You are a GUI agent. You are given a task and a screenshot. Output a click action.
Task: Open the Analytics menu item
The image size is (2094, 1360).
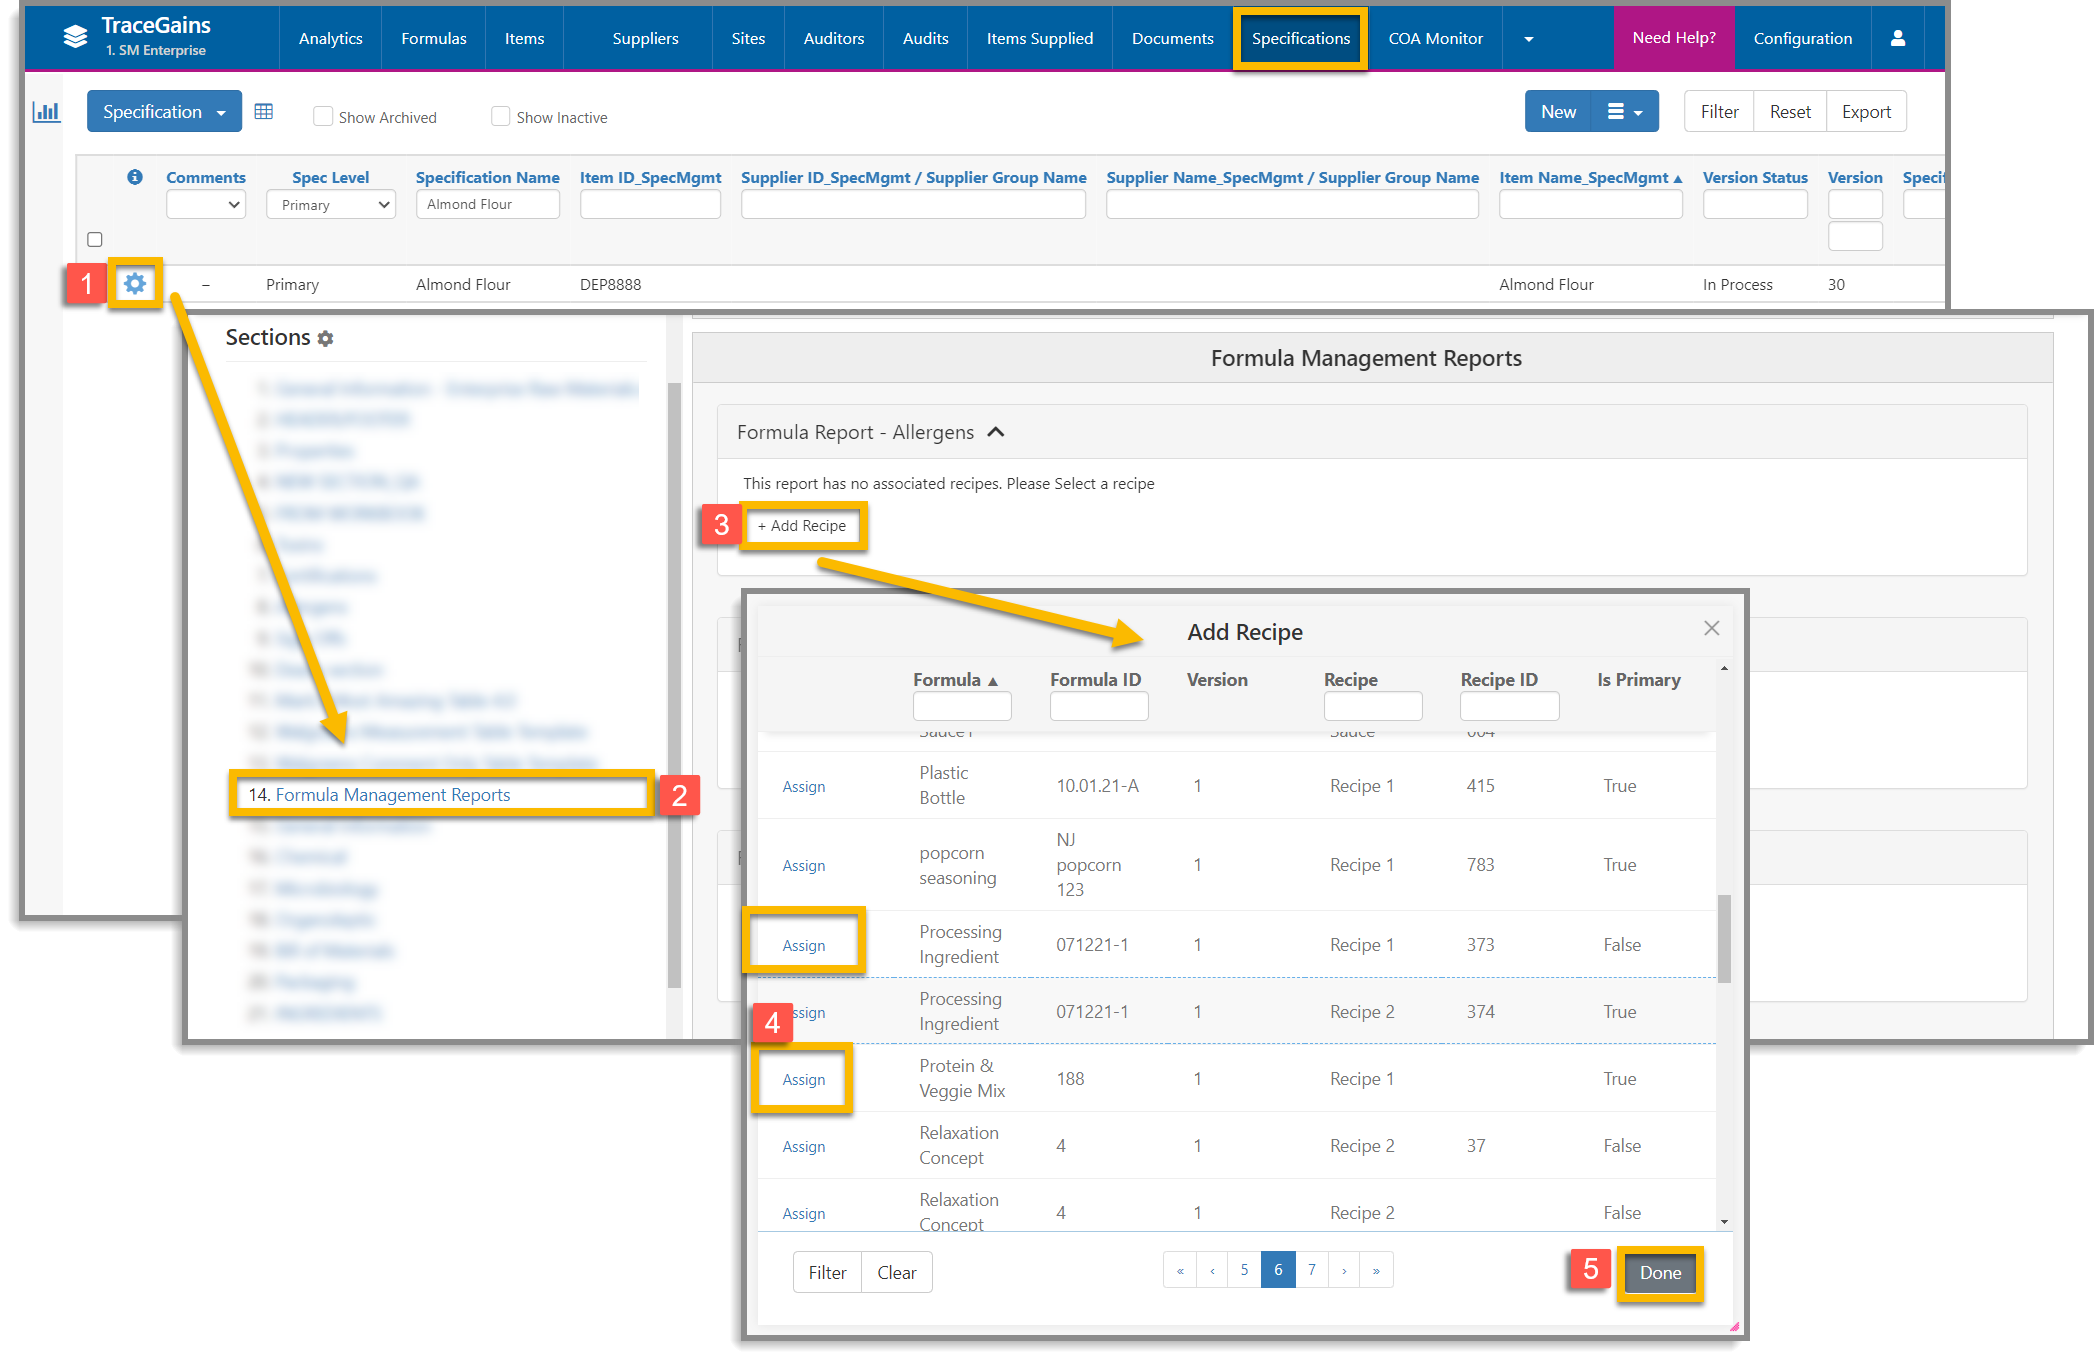pyautogui.click(x=330, y=38)
